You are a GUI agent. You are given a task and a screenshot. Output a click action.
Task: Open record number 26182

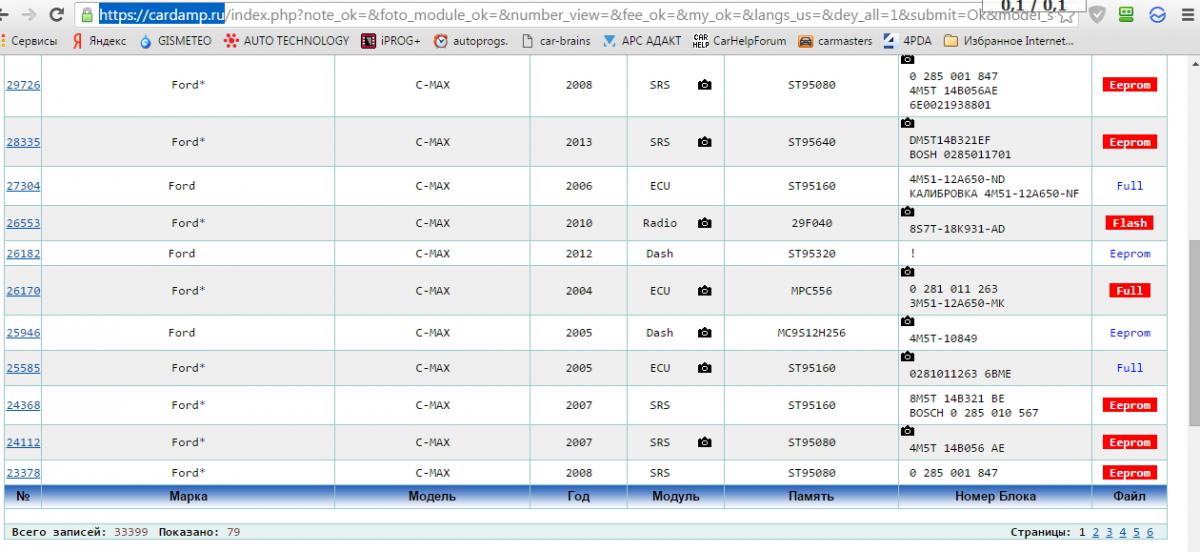pyautogui.click(x=23, y=254)
